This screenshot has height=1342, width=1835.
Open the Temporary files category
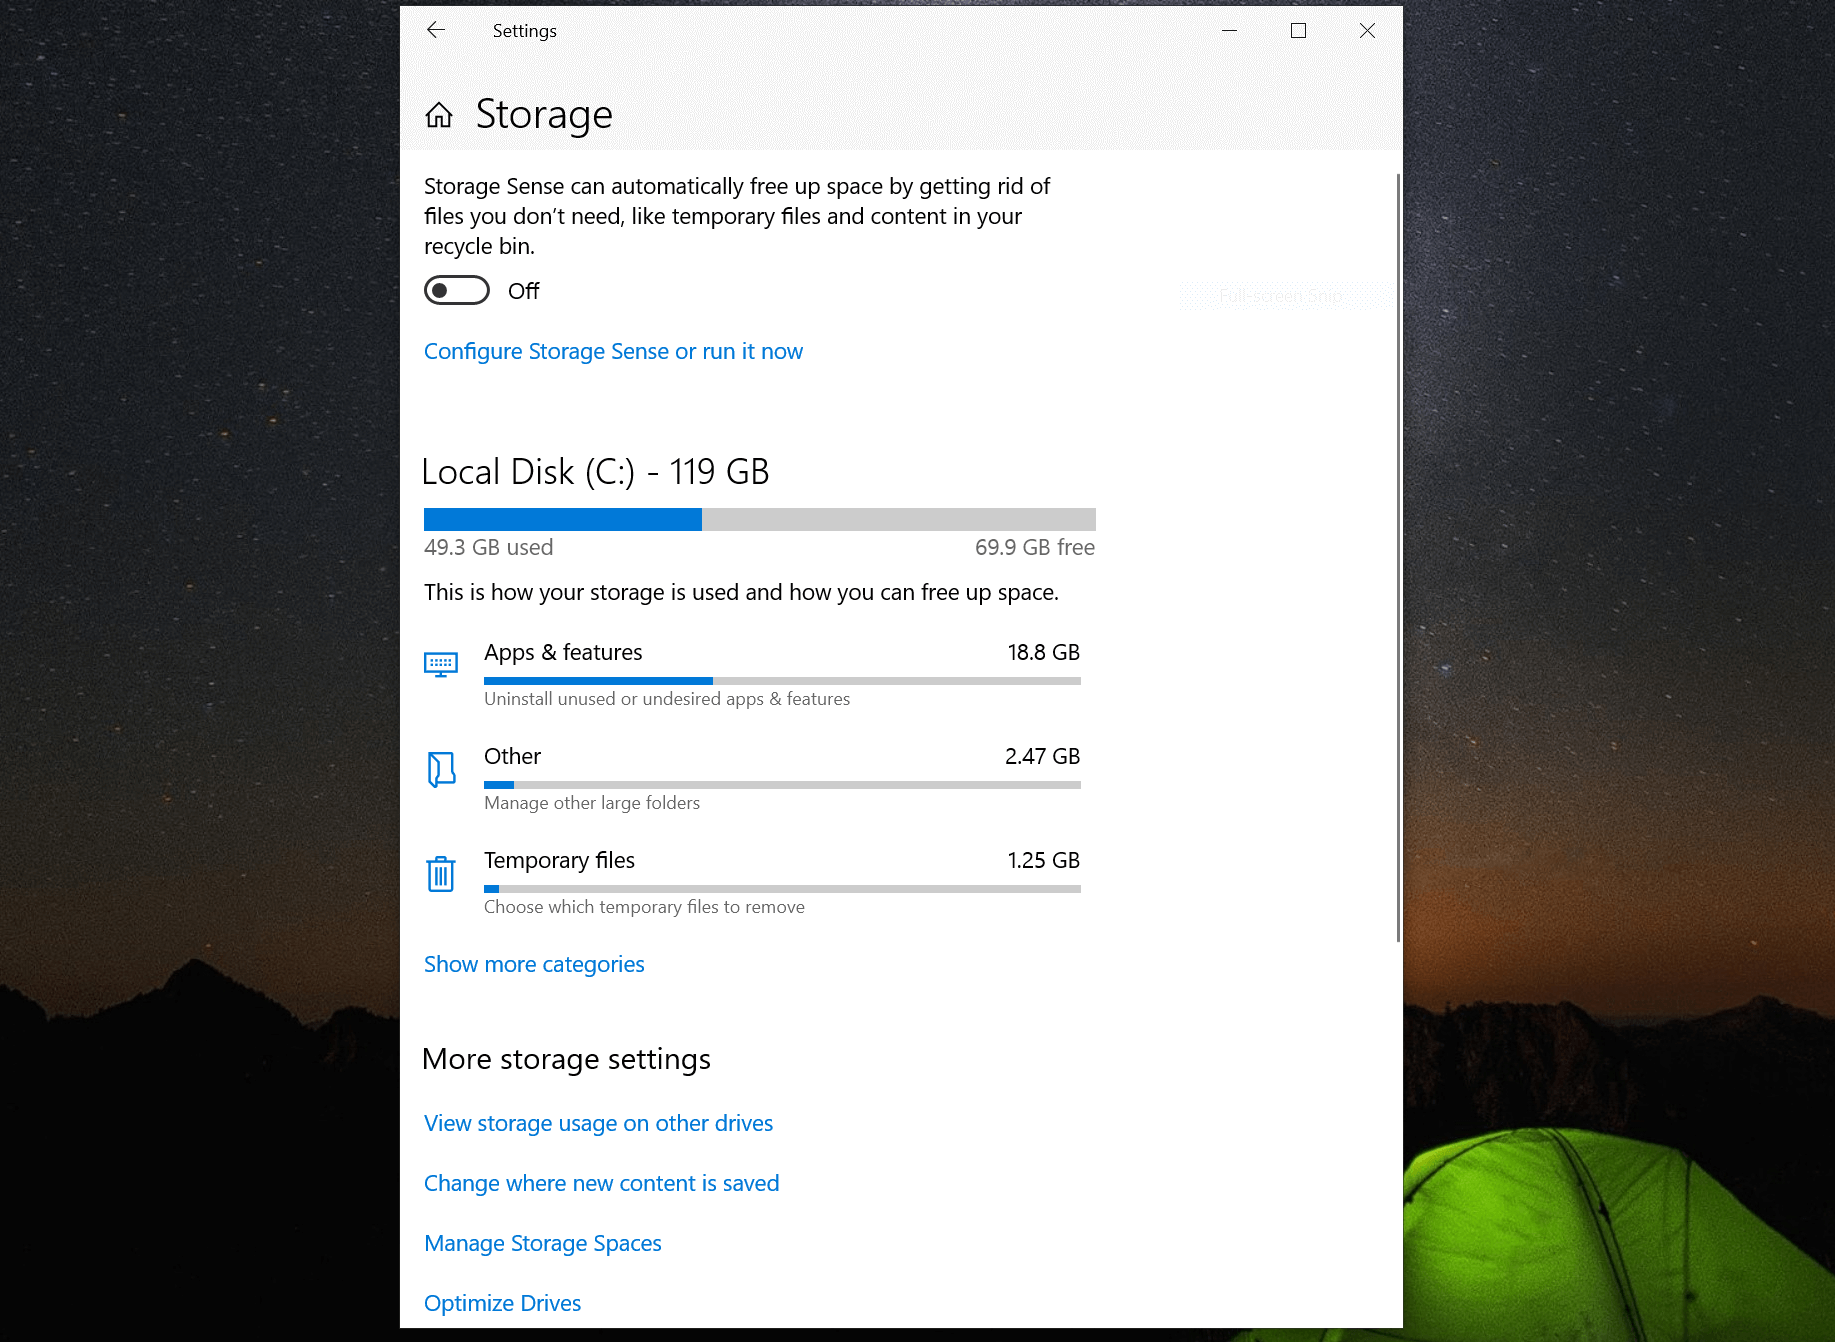[x=559, y=861]
